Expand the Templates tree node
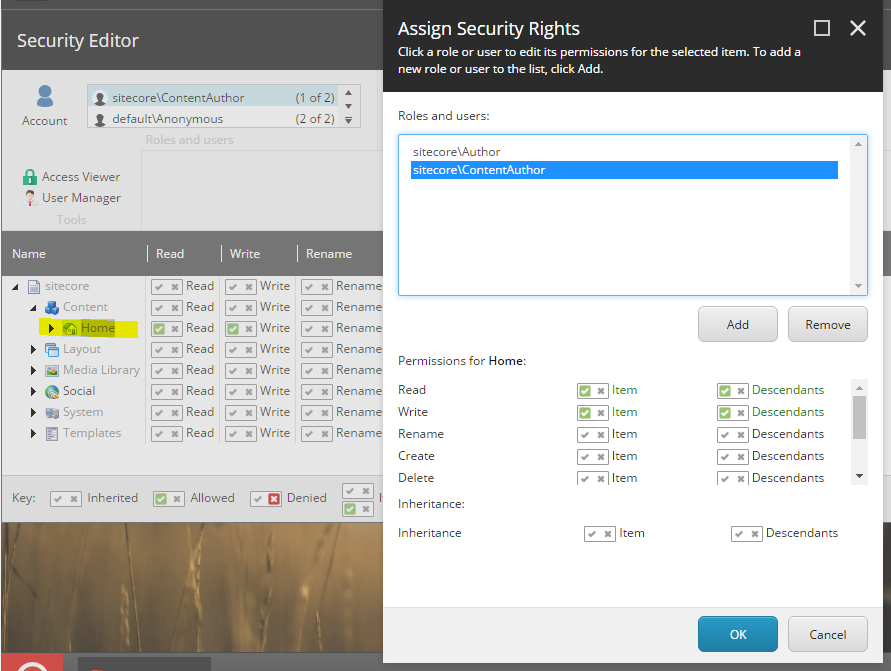The width and height of the screenshot is (891, 671). (x=33, y=434)
